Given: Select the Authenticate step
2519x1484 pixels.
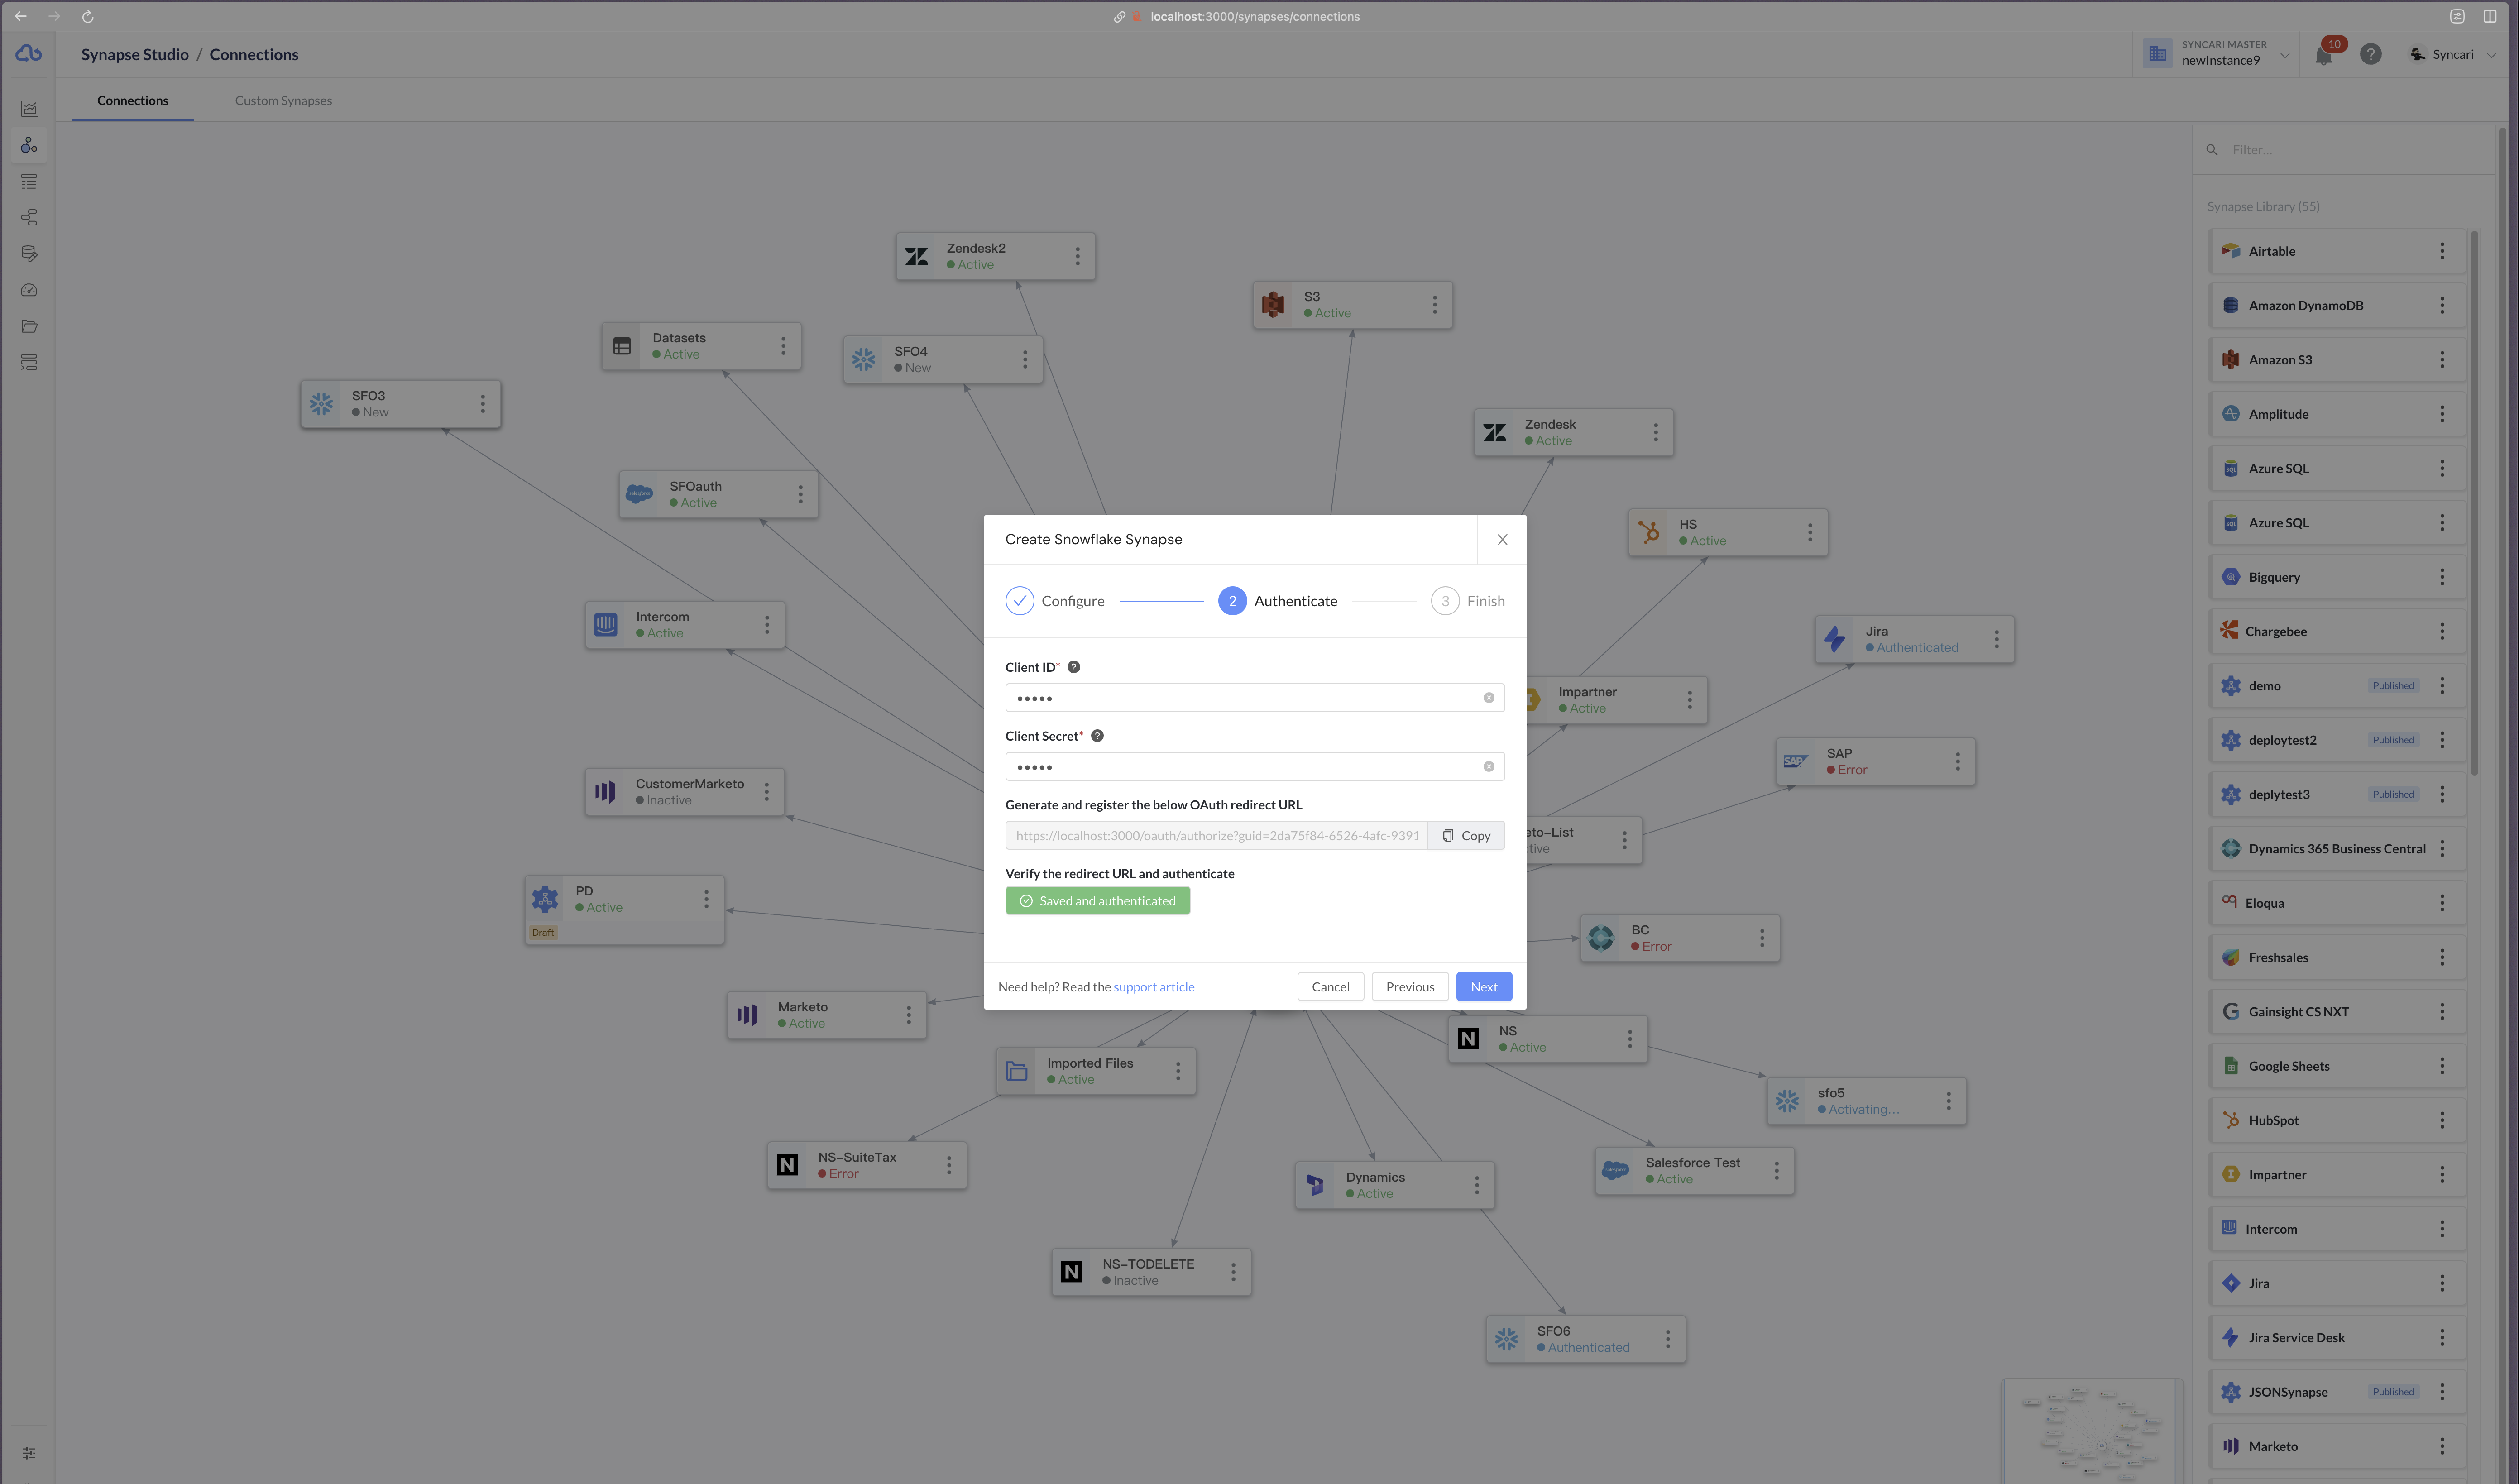Looking at the screenshot, I should [x=1277, y=601].
